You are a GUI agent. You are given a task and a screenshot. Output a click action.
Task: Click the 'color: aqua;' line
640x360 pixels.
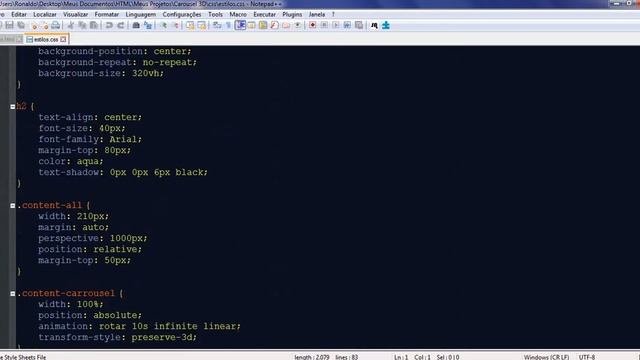point(71,161)
